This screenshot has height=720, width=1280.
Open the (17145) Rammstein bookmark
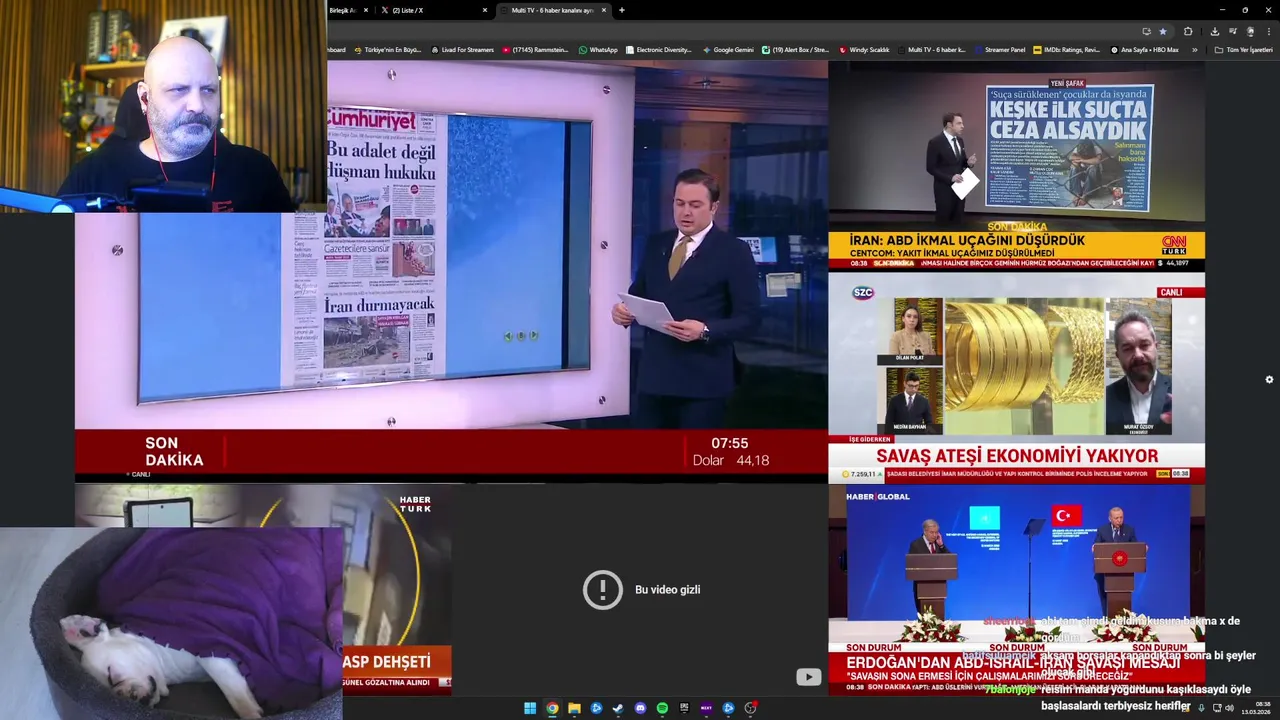pos(535,49)
